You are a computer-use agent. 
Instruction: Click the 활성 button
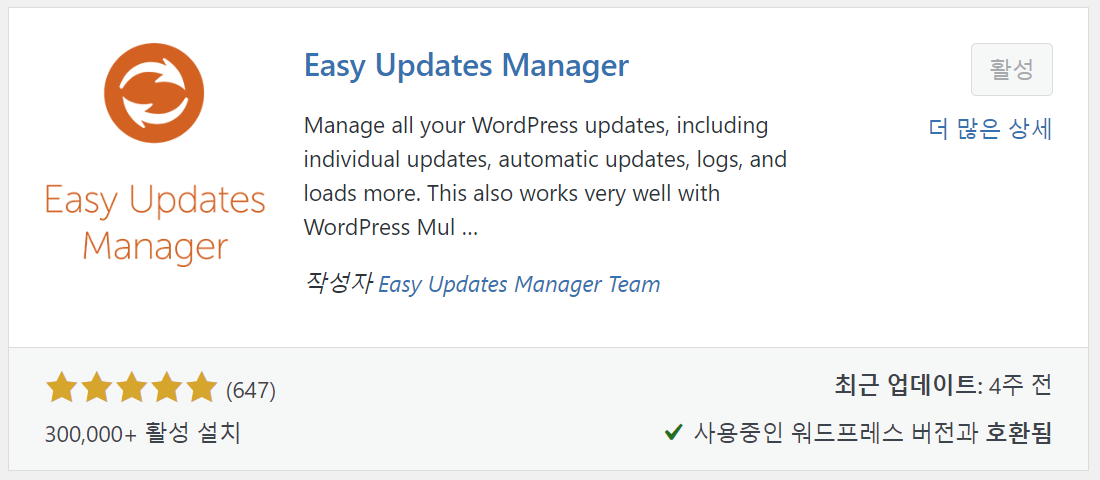1012,69
